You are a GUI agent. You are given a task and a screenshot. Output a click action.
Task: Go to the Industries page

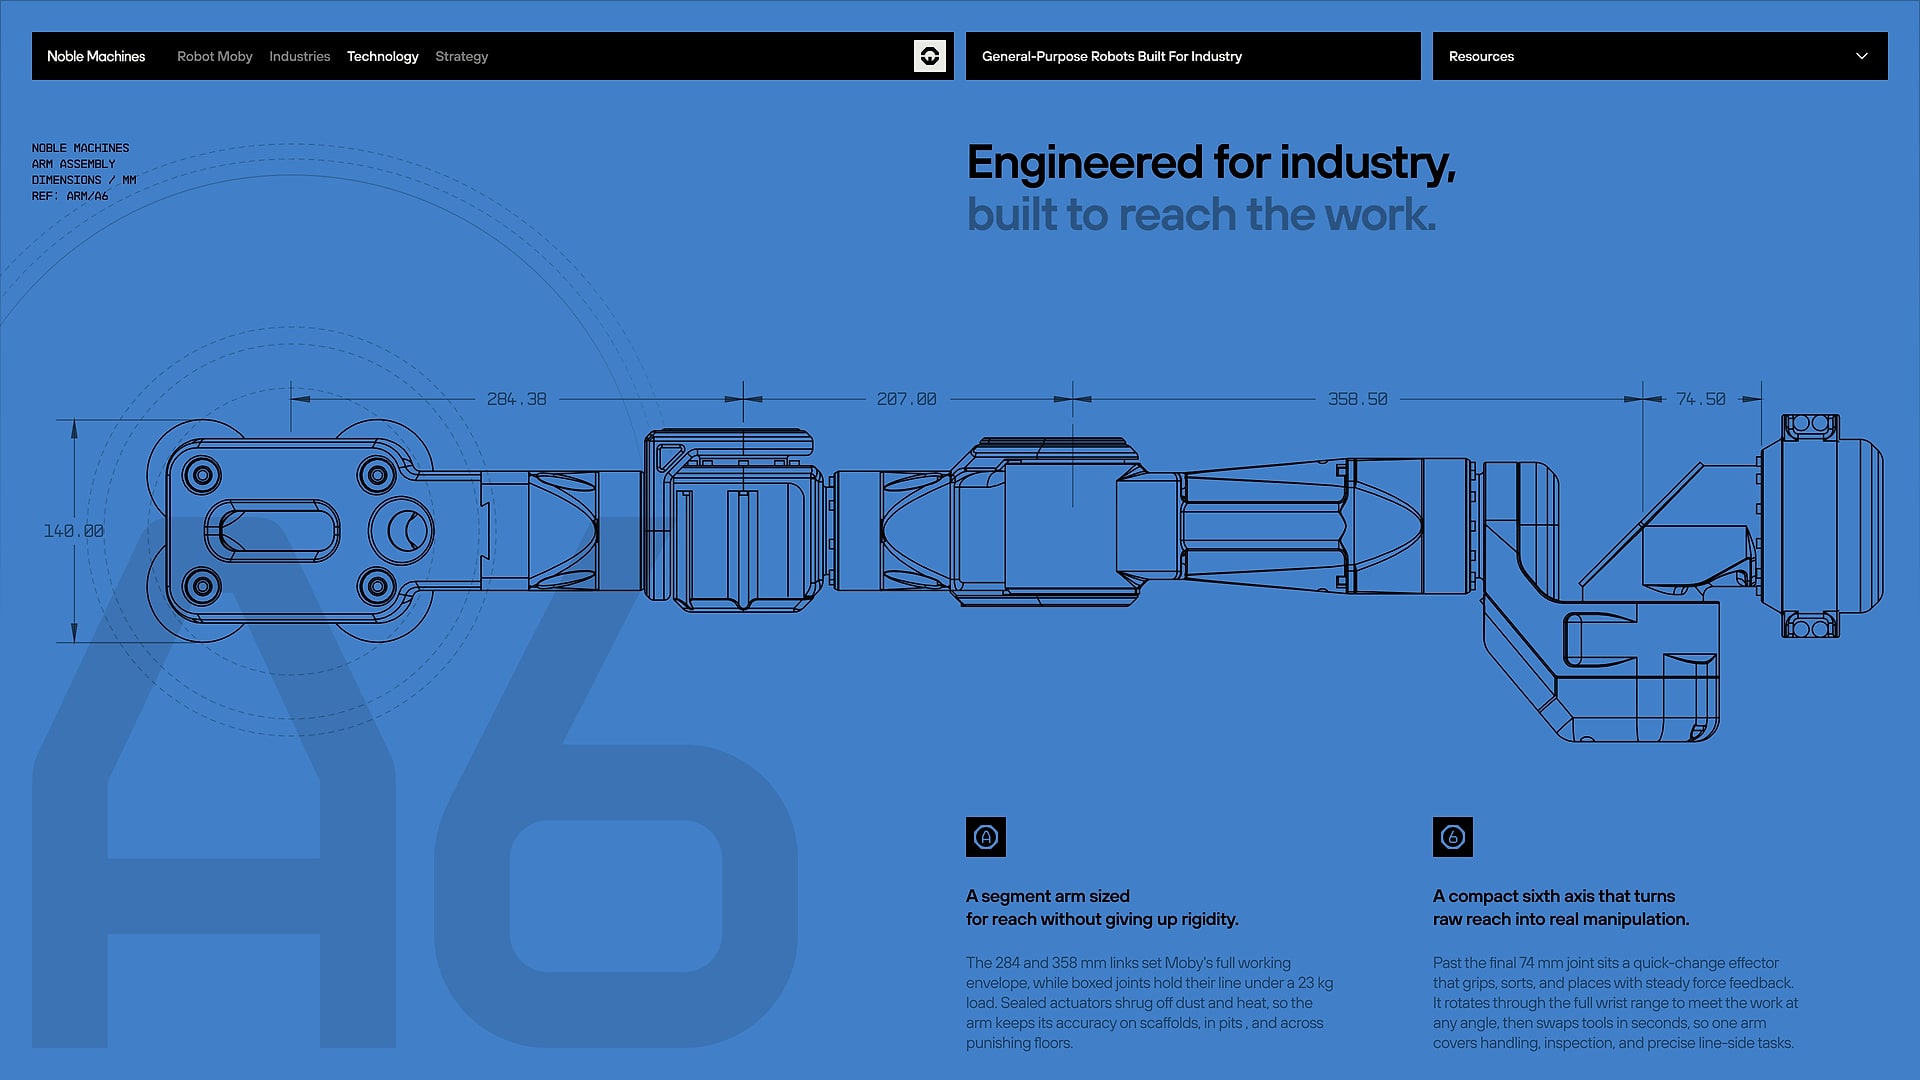point(299,56)
